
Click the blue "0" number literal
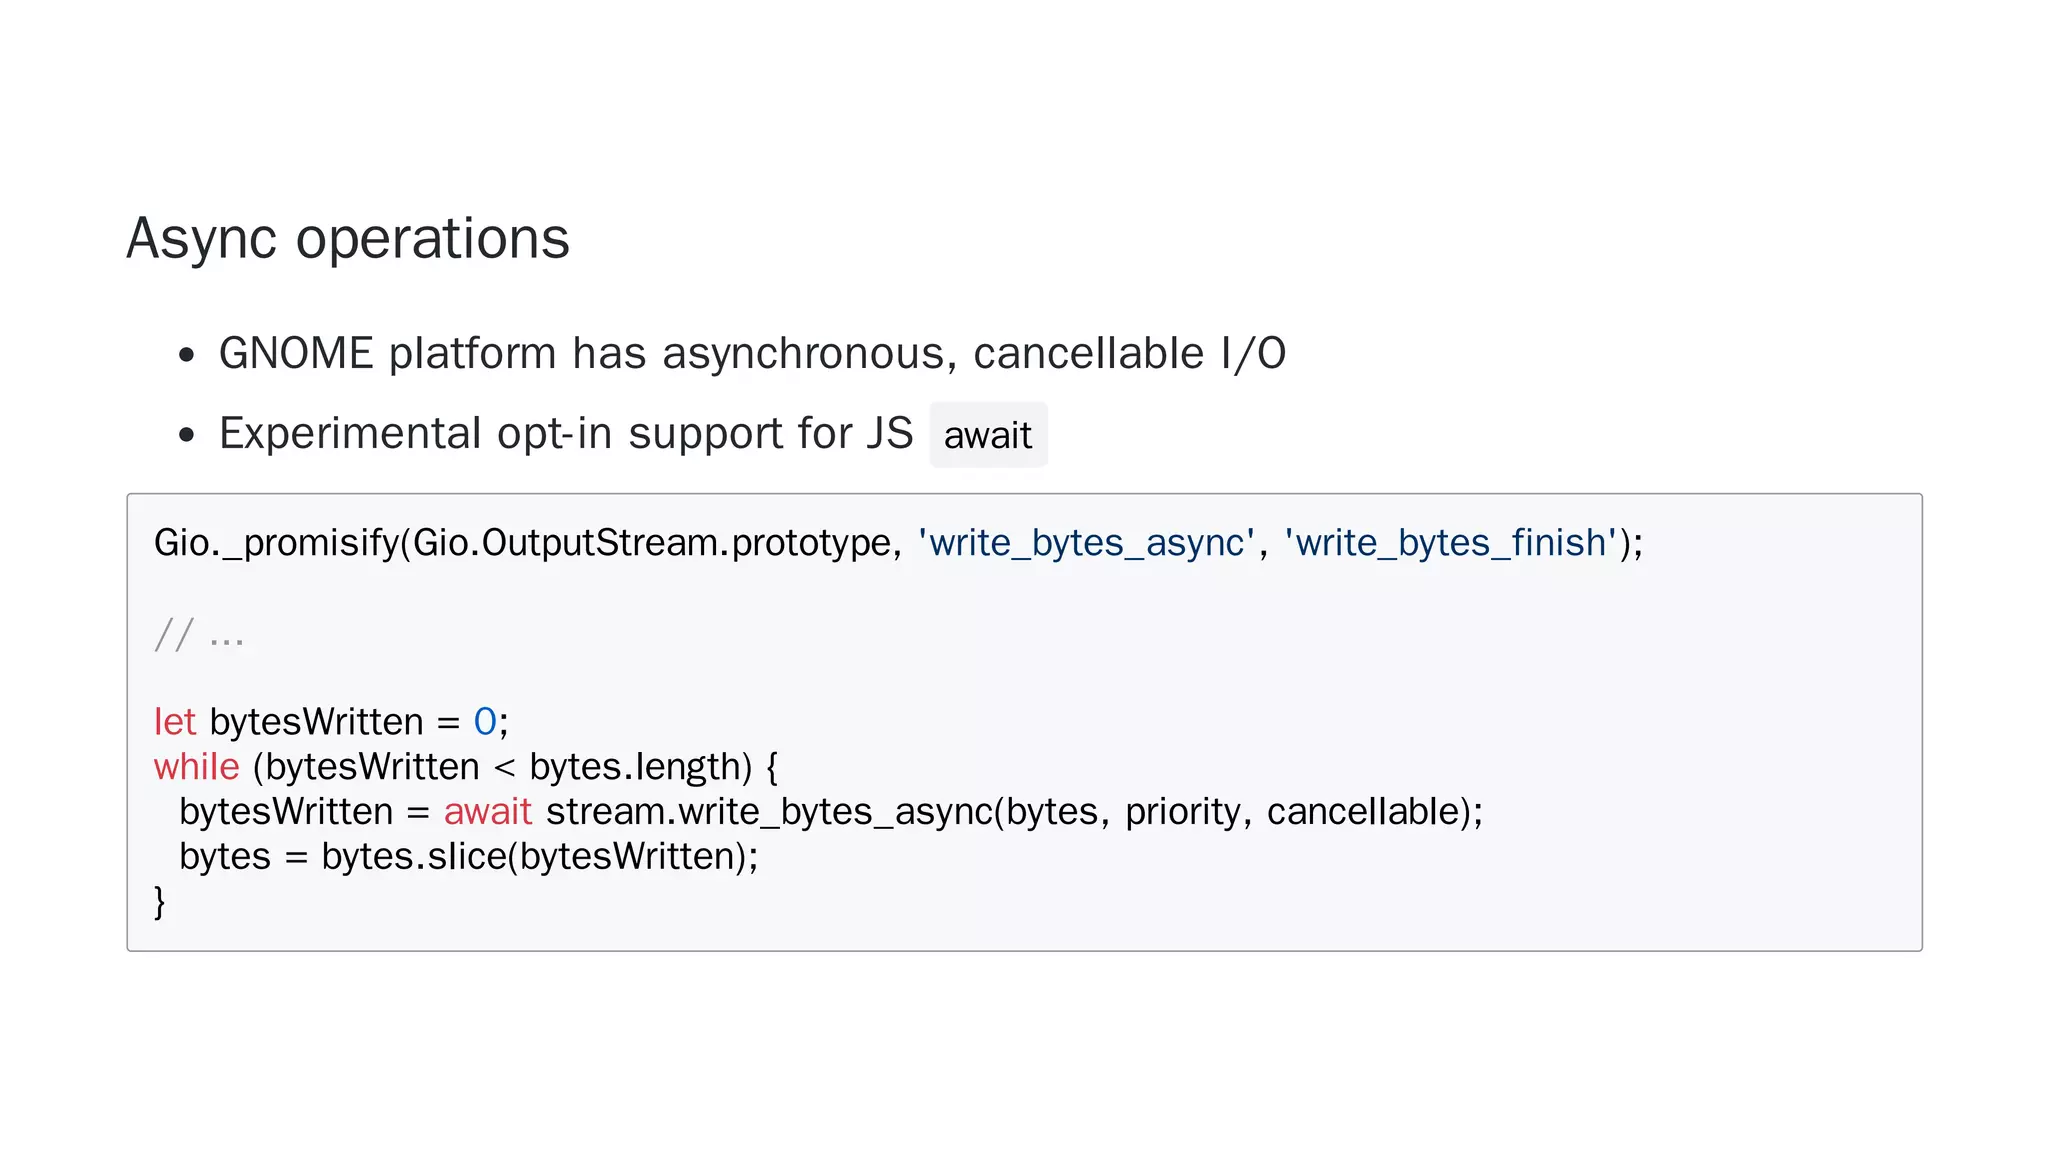[485, 722]
